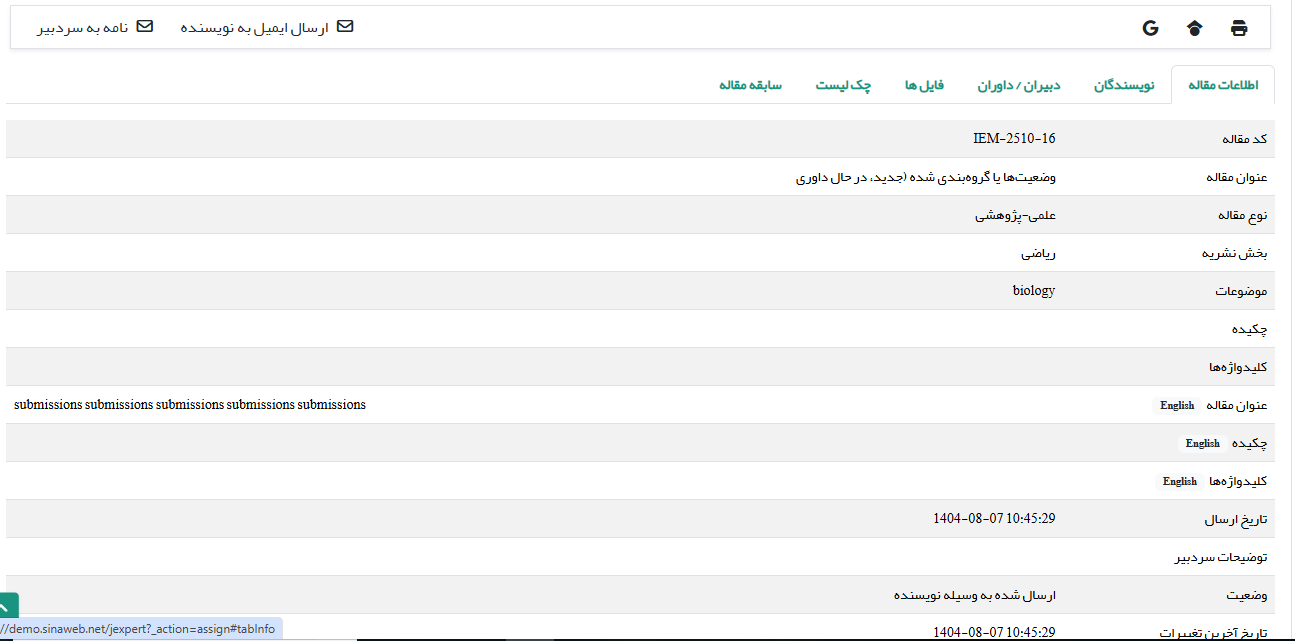Click envelope icon beside نامه به سردبیر
Image resolution: width=1295 pixels, height=641 pixels.
click(145, 27)
